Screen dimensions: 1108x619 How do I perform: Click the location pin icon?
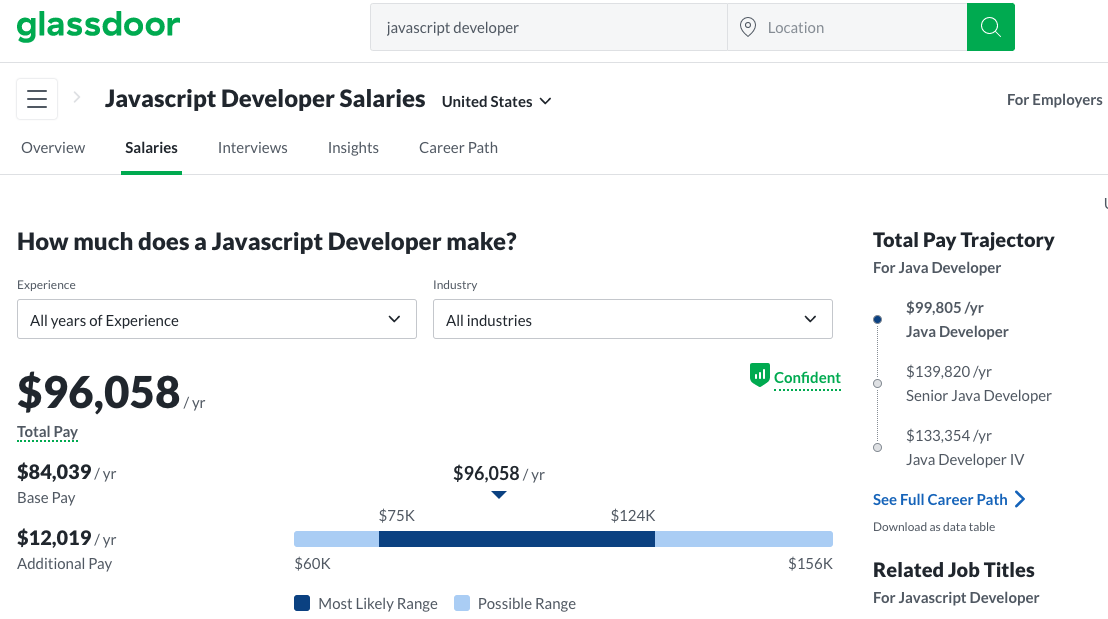pos(748,28)
